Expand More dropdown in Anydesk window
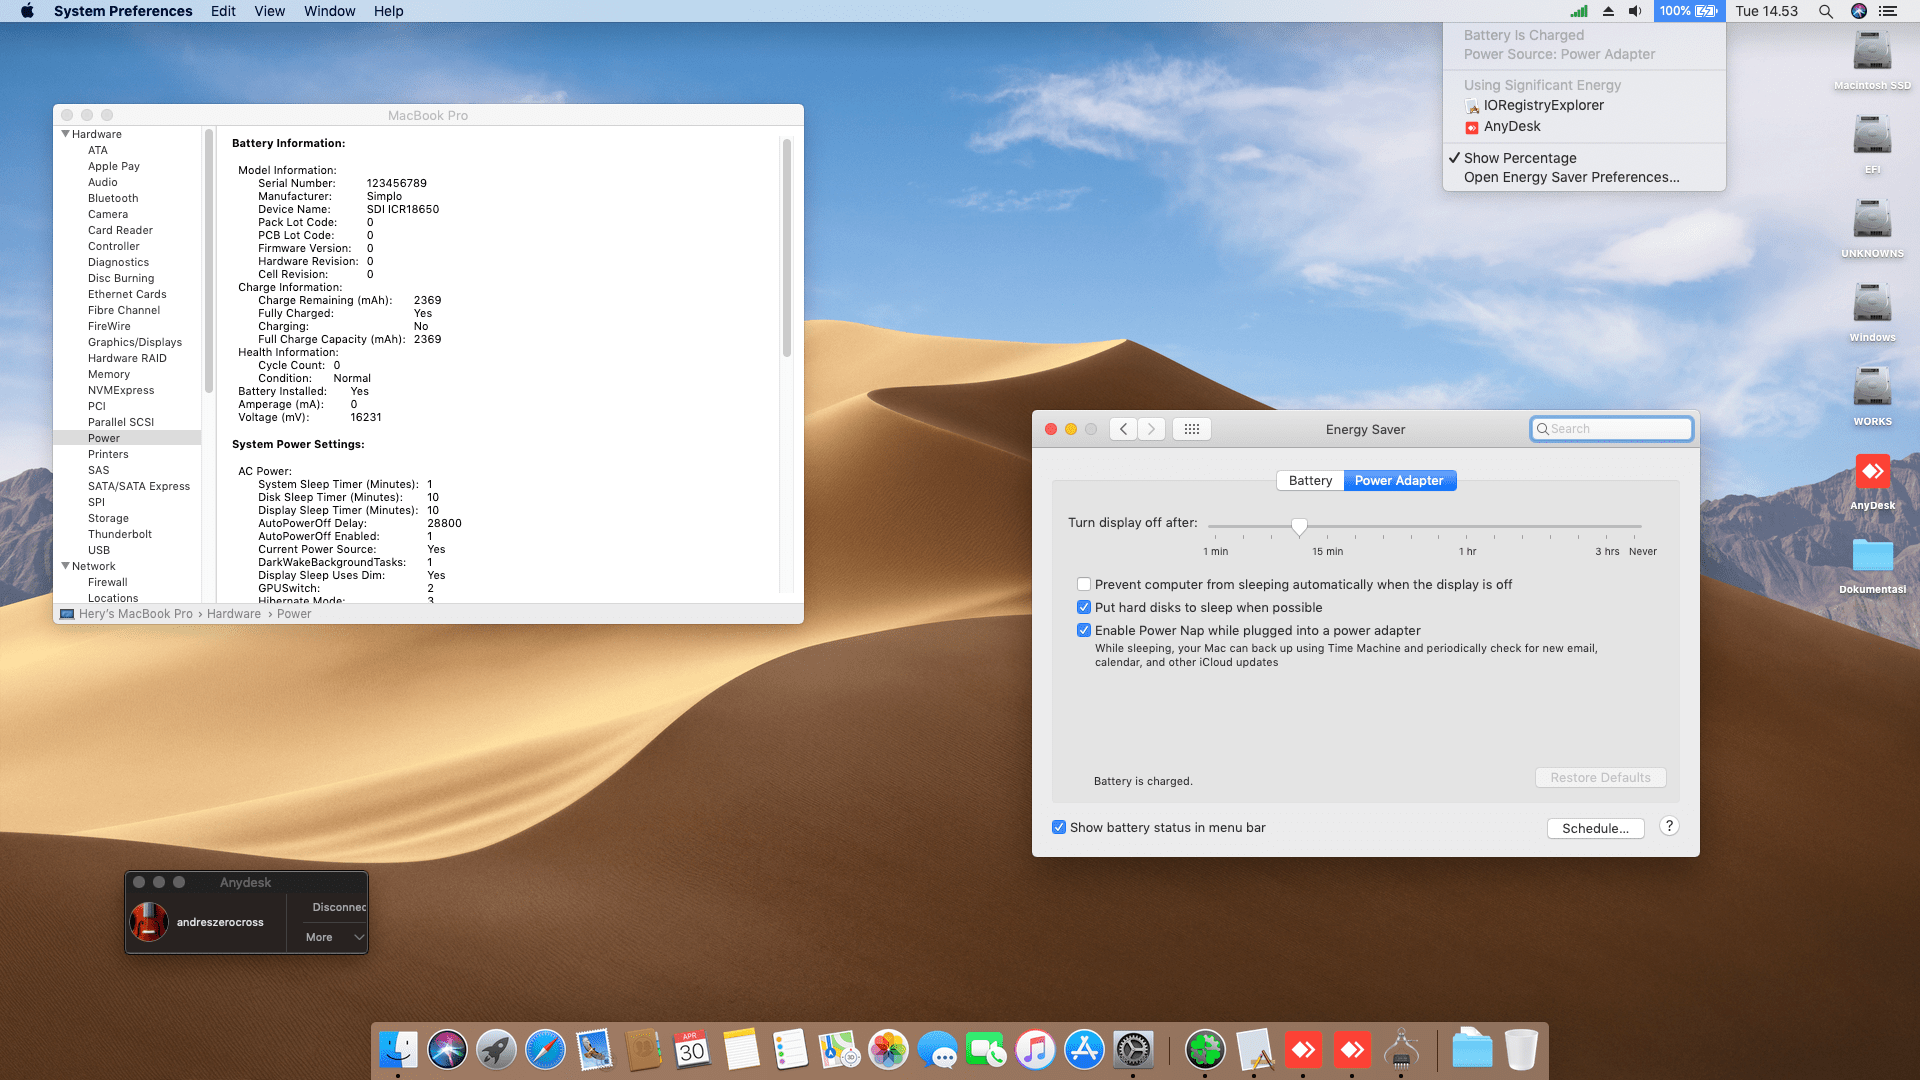 pos(334,937)
